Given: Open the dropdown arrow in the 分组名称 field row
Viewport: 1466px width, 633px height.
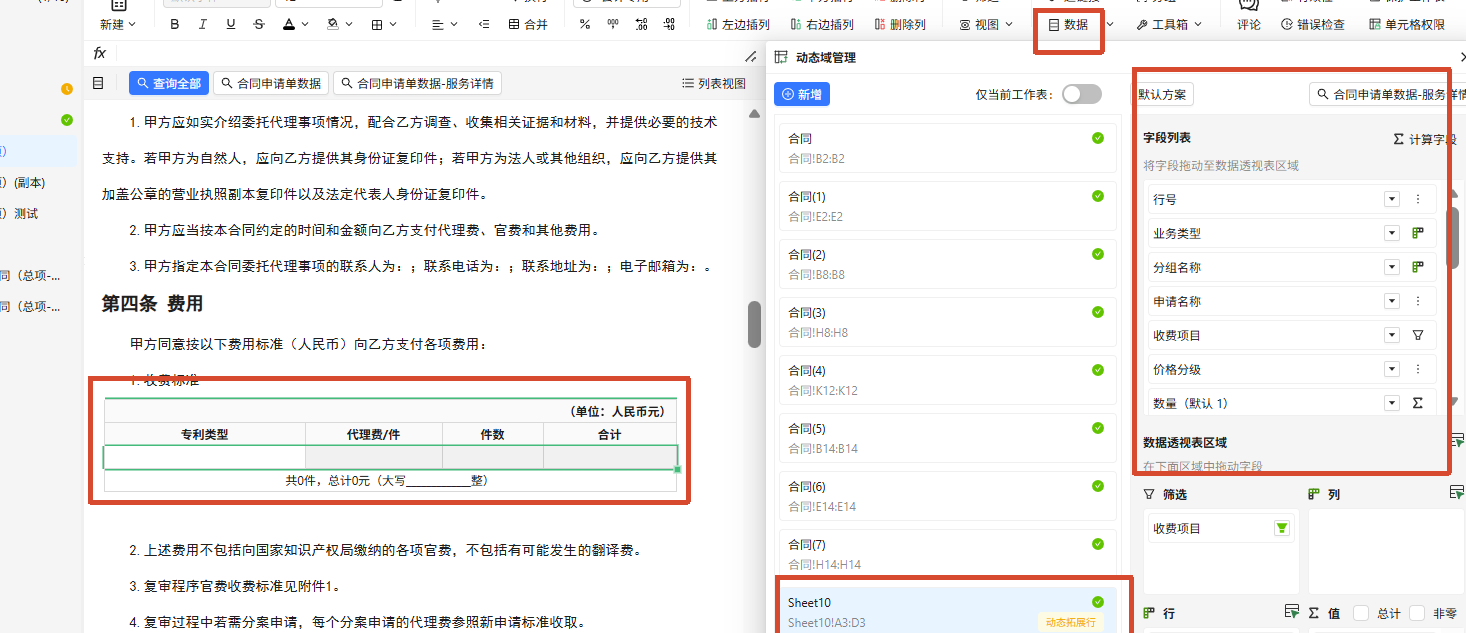Looking at the screenshot, I should coord(1391,268).
